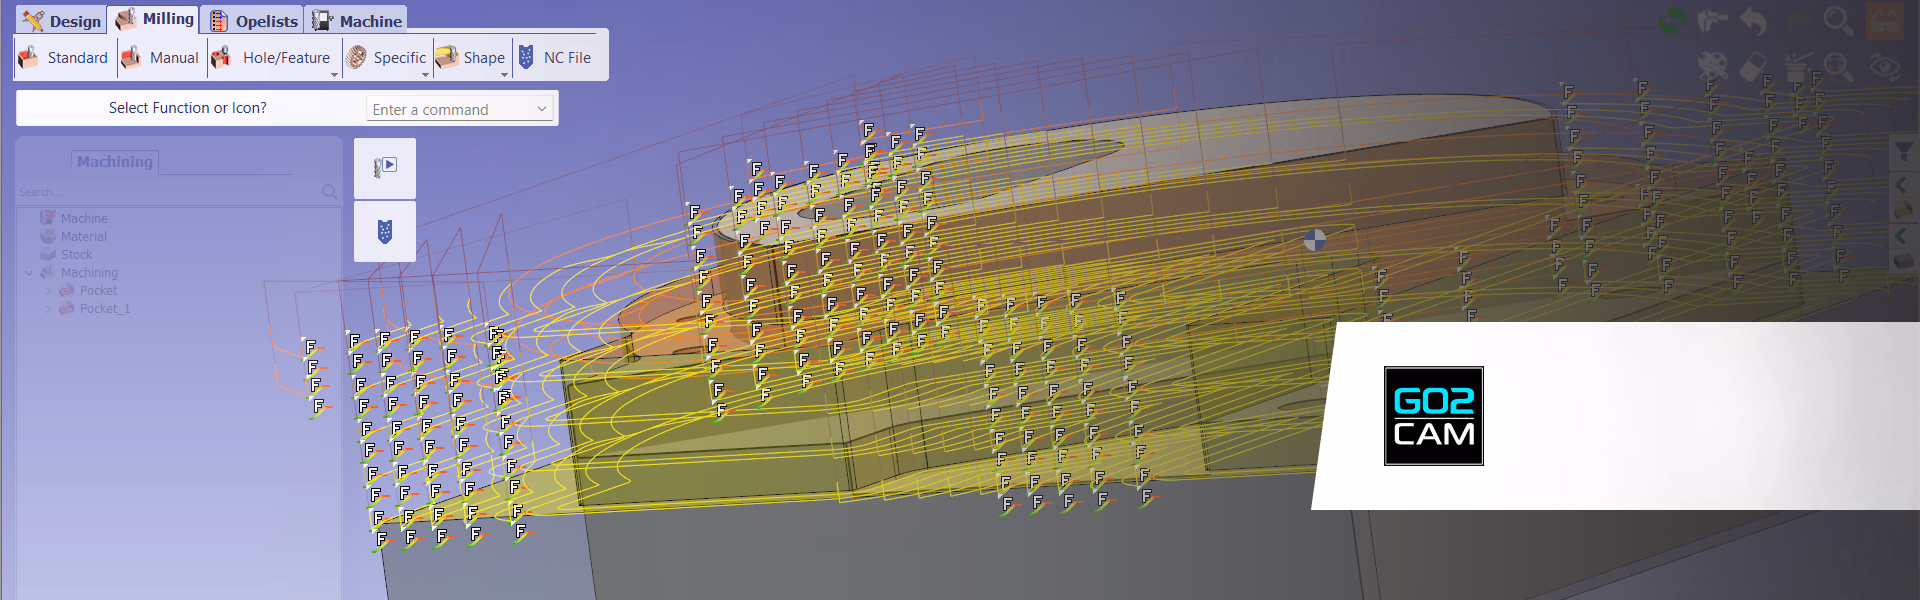Viewport: 1920px width, 600px height.
Task: Launch the toolpath simulation play button
Action: [x=385, y=167]
